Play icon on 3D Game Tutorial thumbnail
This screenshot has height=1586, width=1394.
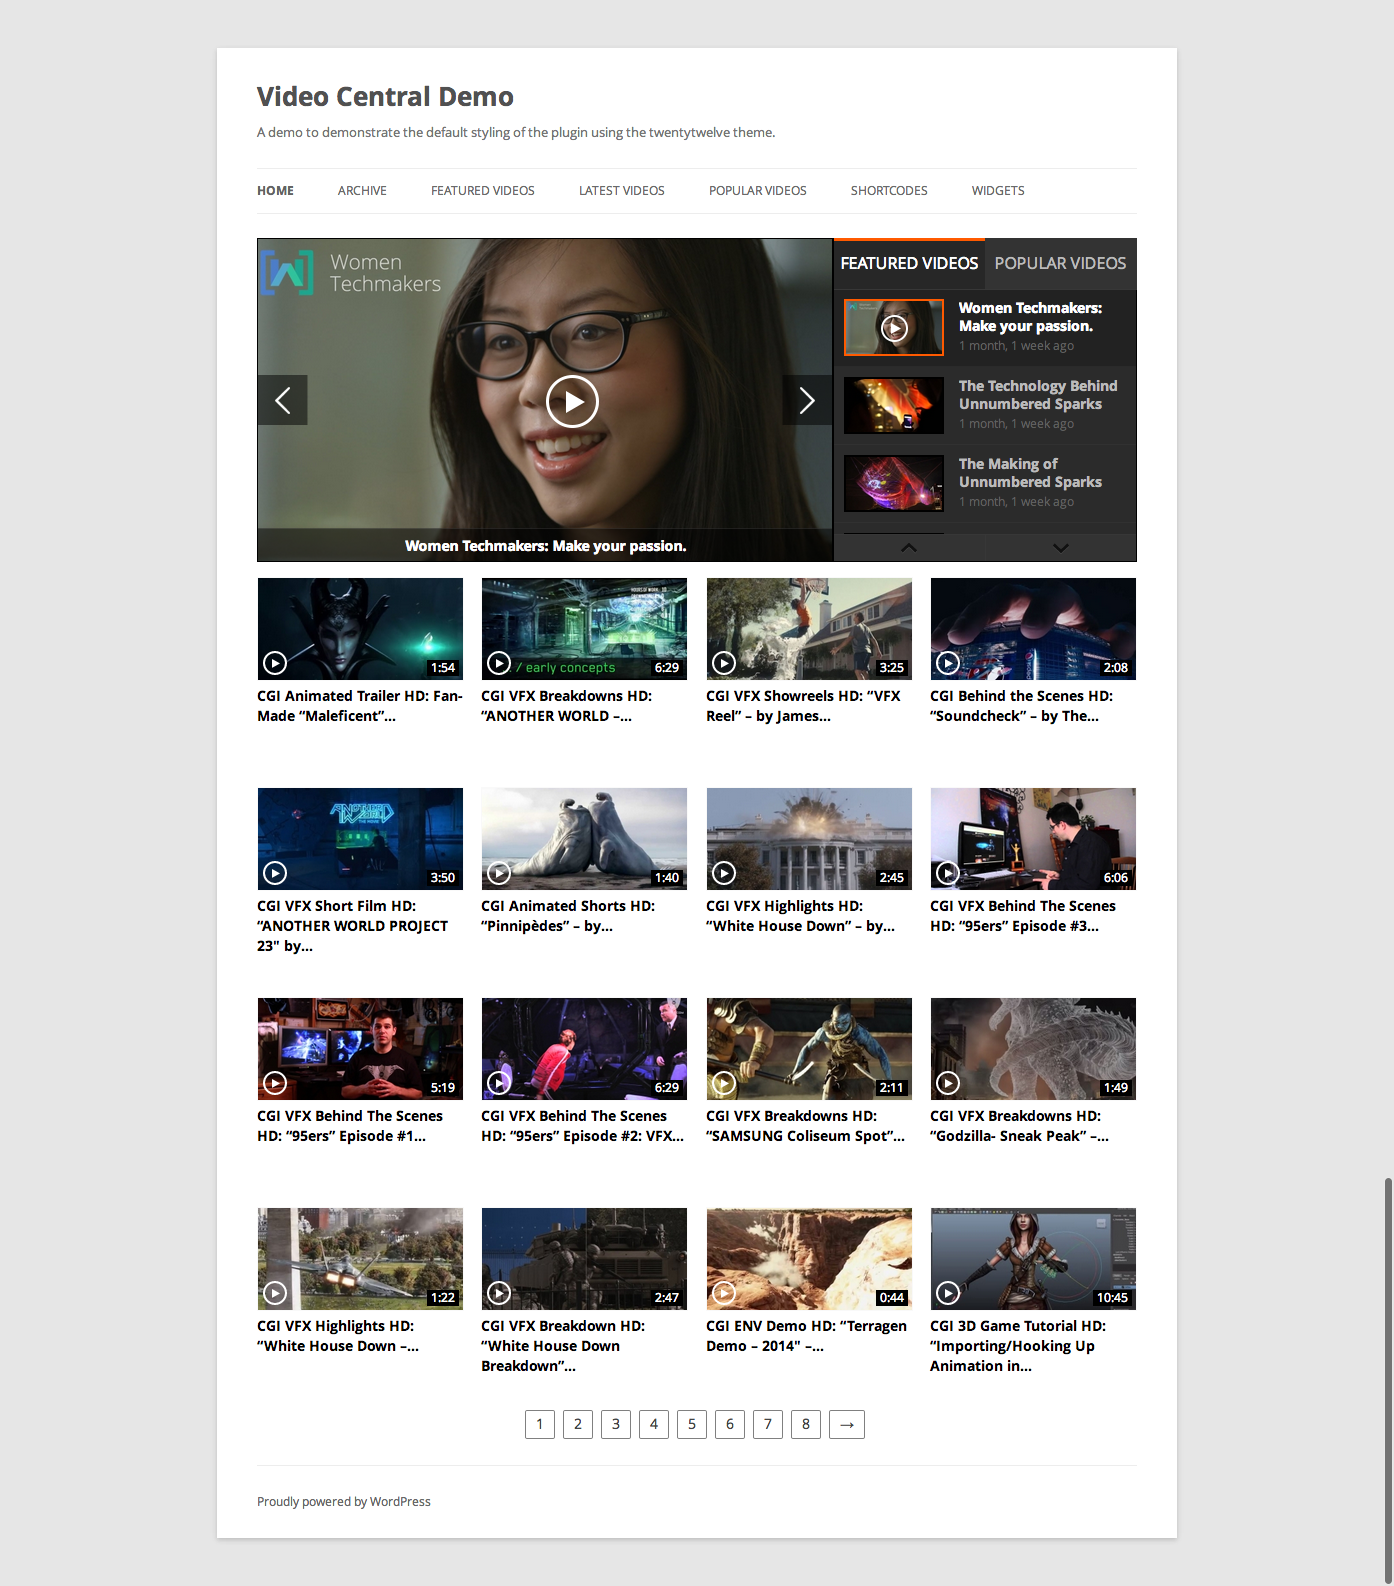[x=948, y=1293]
